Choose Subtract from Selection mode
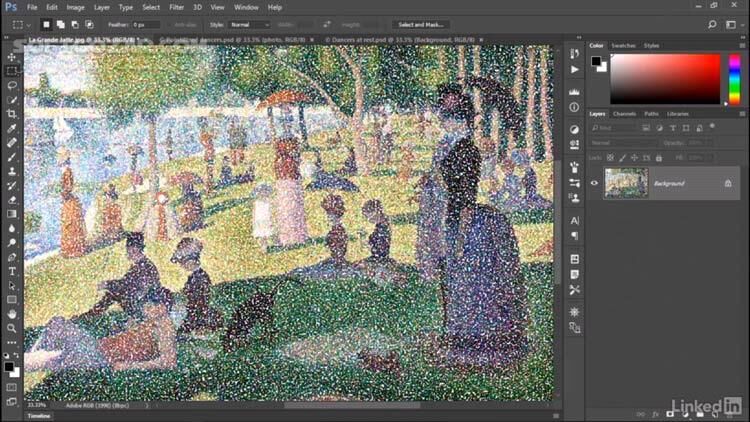Screen dimensions: 750x422 tap(75, 24)
